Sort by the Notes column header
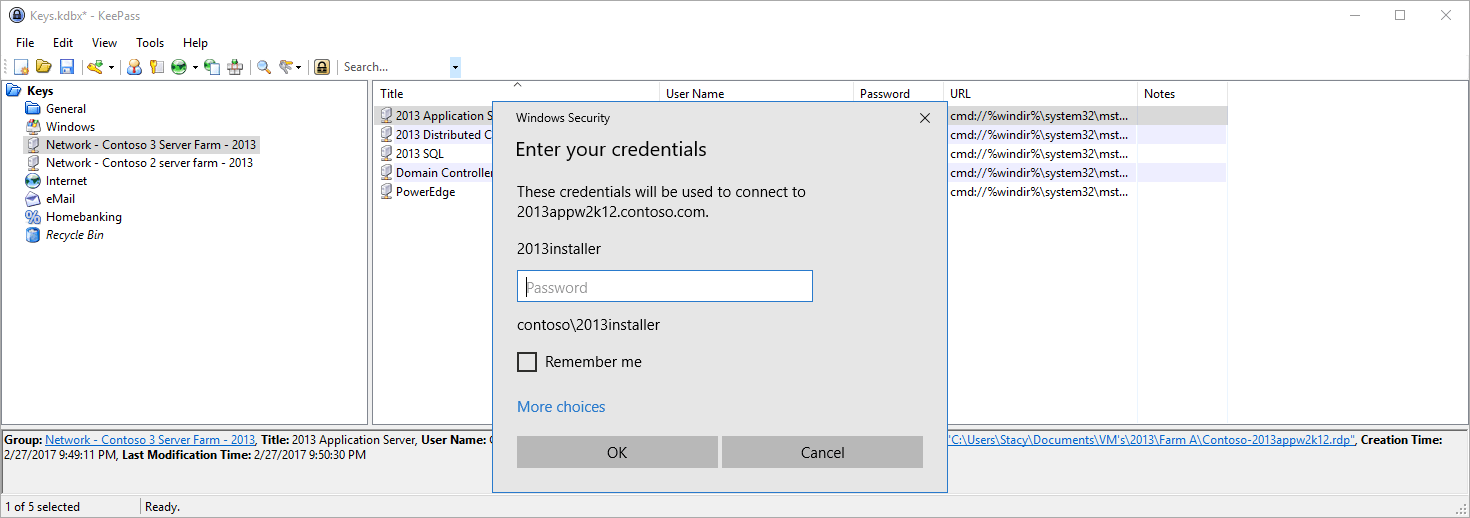Image resolution: width=1470 pixels, height=518 pixels. 1182,94
